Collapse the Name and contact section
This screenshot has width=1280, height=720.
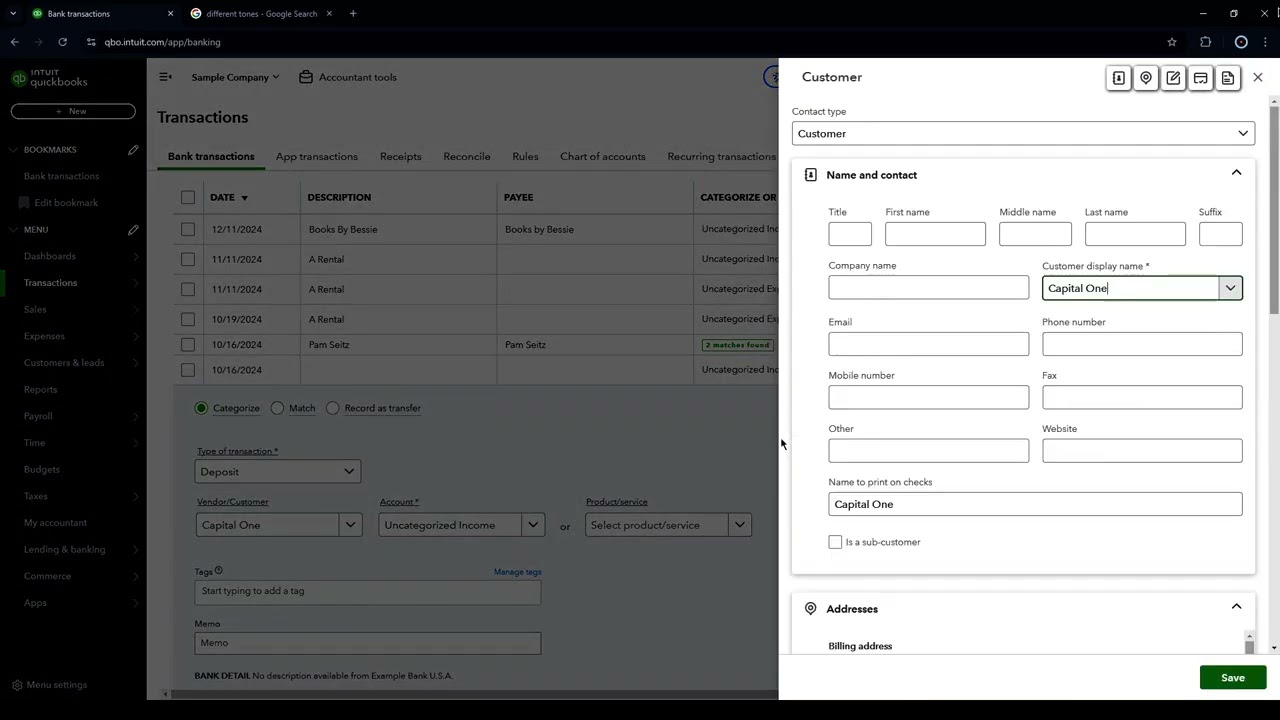(1237, 173)
